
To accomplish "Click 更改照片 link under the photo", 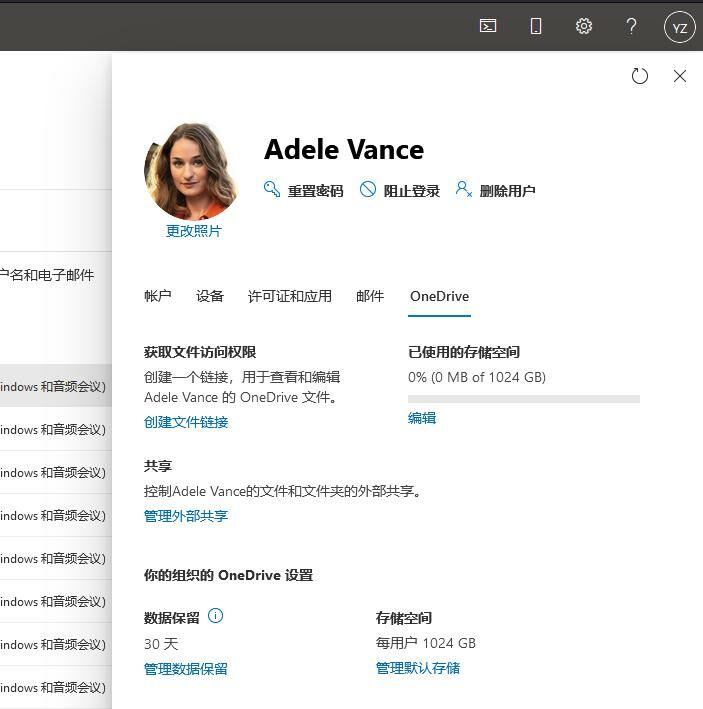I will (x=194, y=231).
